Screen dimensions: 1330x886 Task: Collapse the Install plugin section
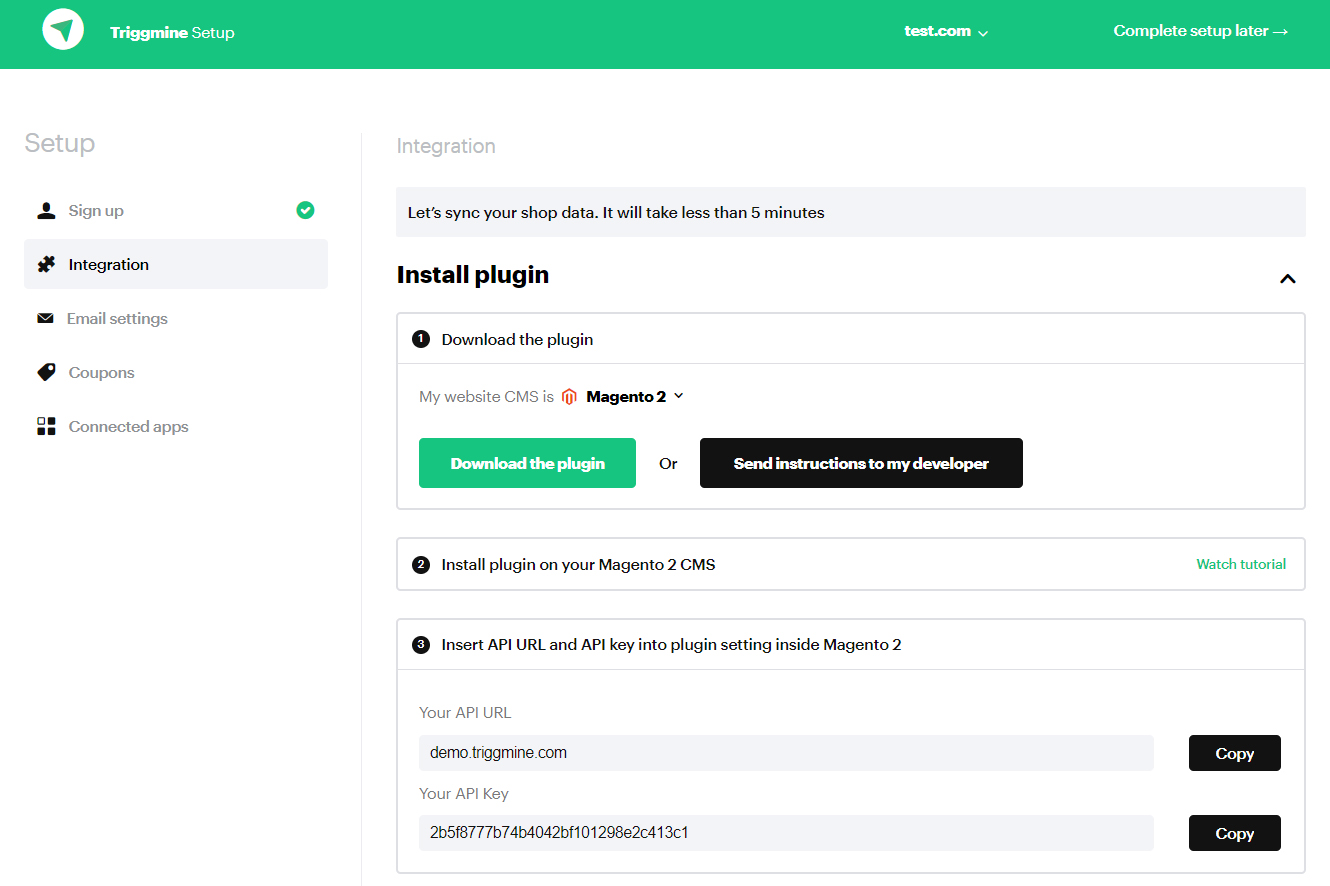(1288, 279)
